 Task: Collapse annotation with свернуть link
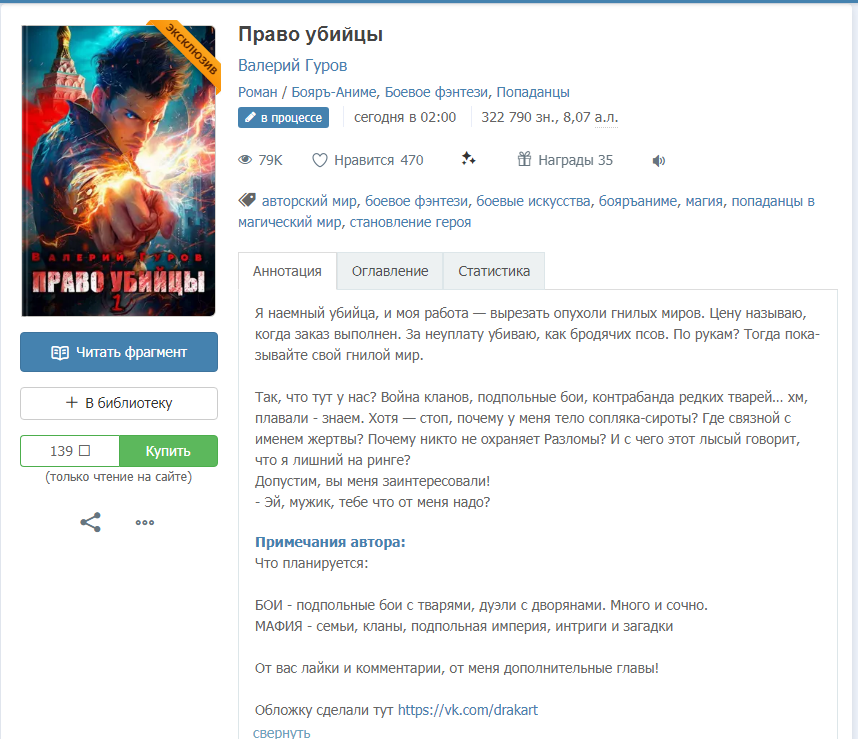tap(281, 732)
